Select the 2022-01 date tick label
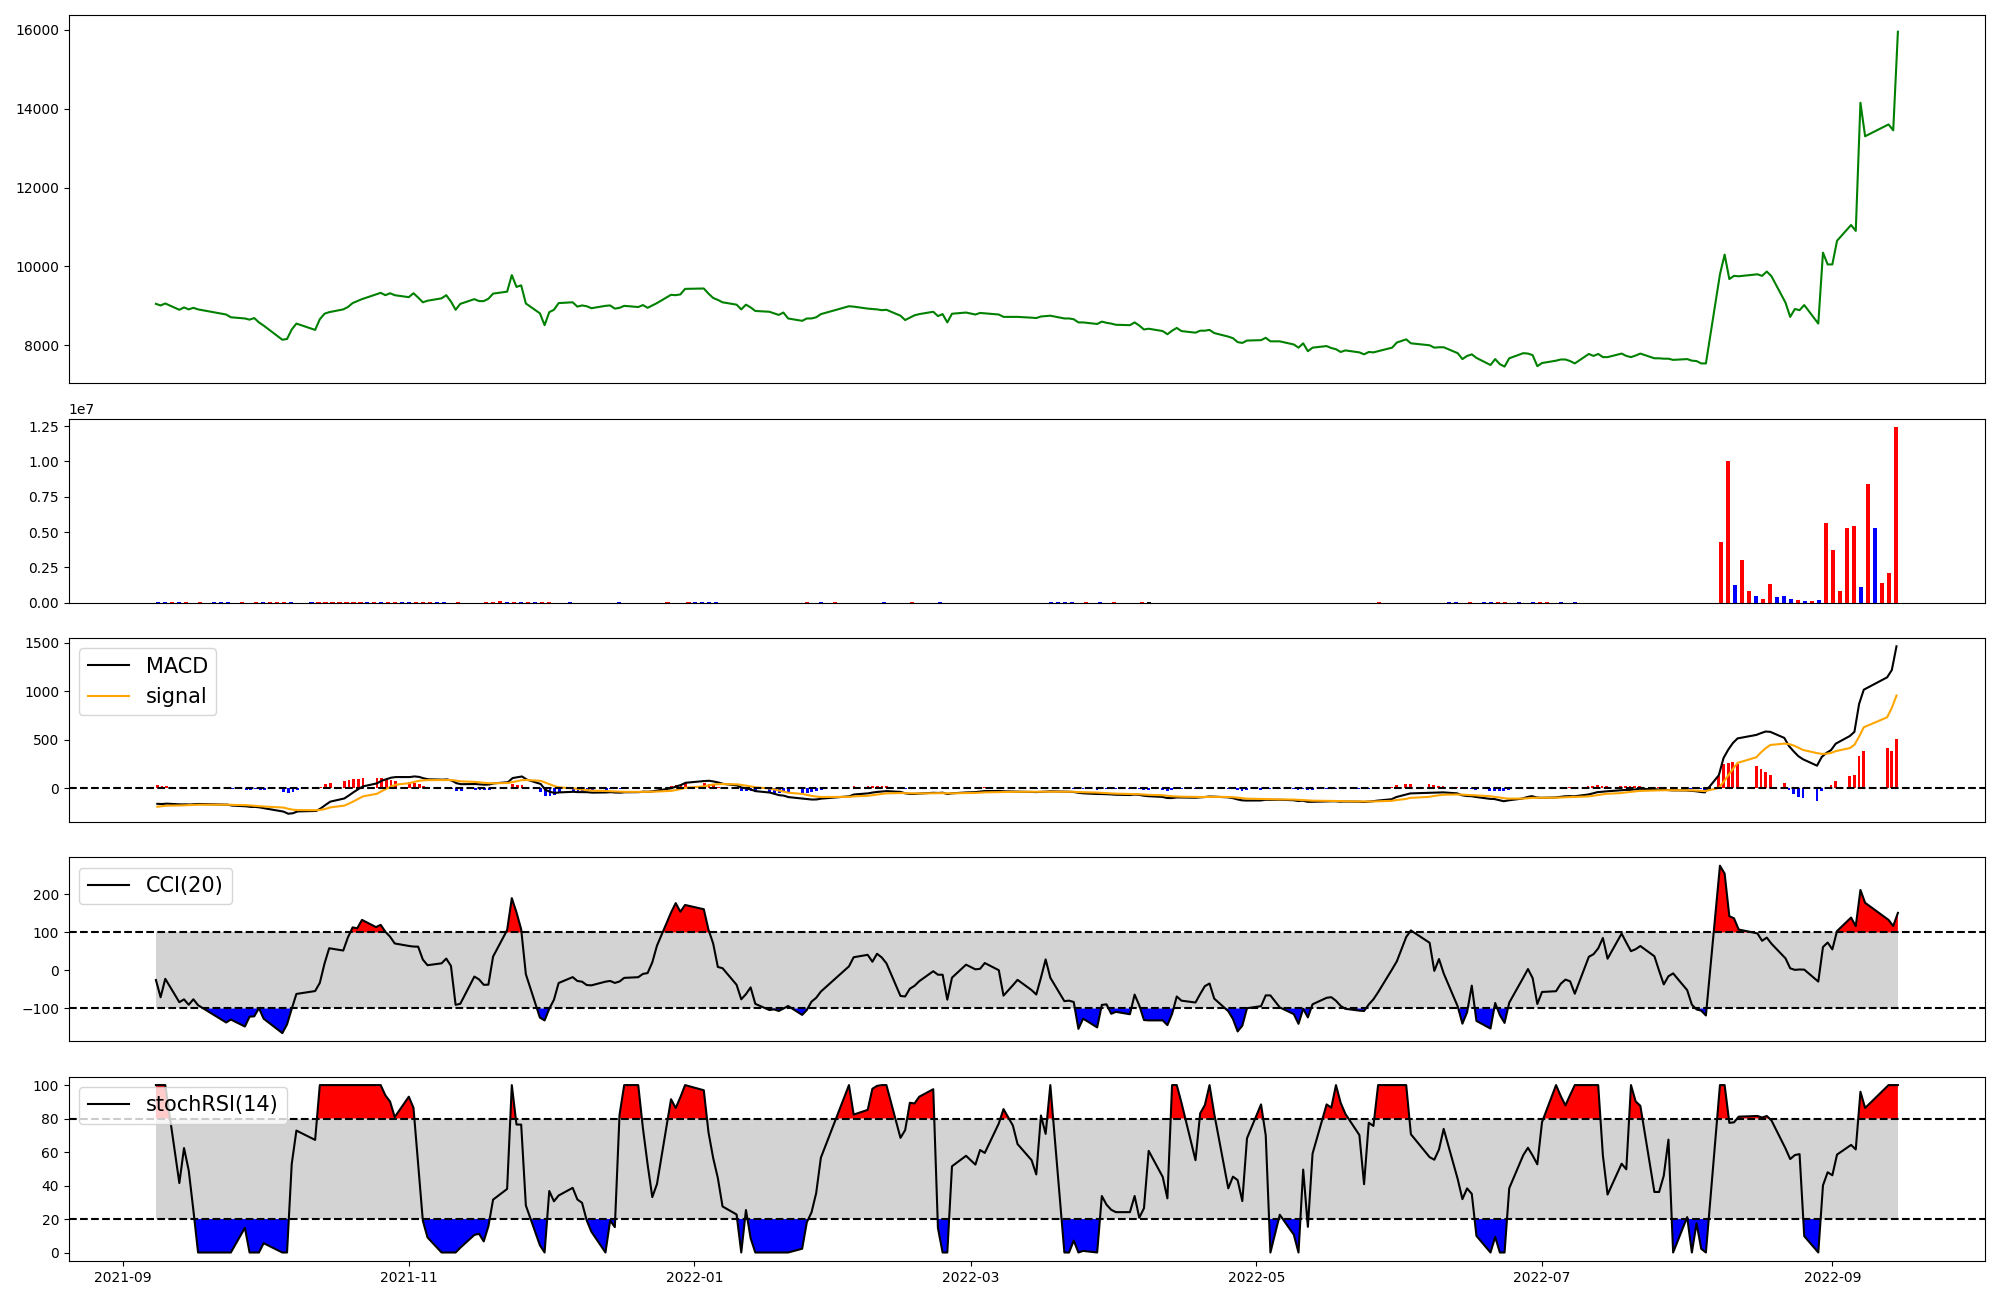This screenshot has width=2000, height=1300. point(694,1277)
